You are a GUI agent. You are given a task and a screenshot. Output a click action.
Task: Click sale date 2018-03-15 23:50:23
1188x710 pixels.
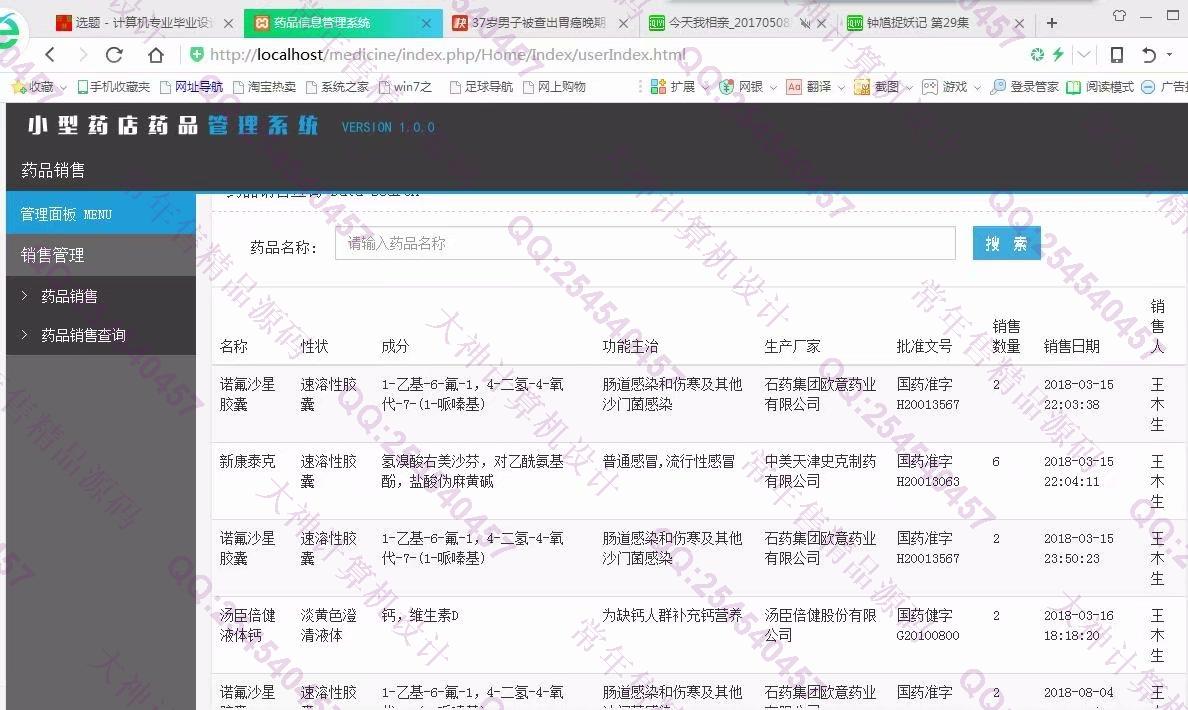click(x=1078, y=549)
